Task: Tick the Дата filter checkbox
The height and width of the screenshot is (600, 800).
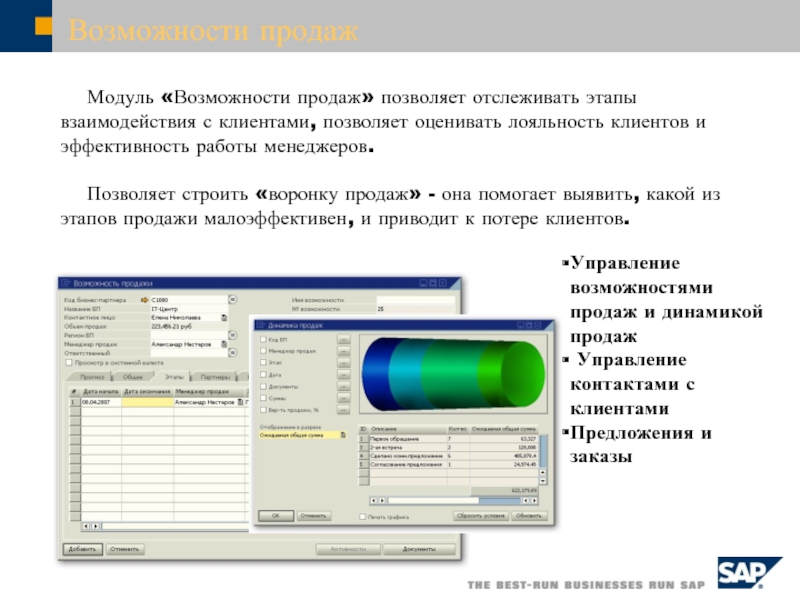Action: point(264,374)
